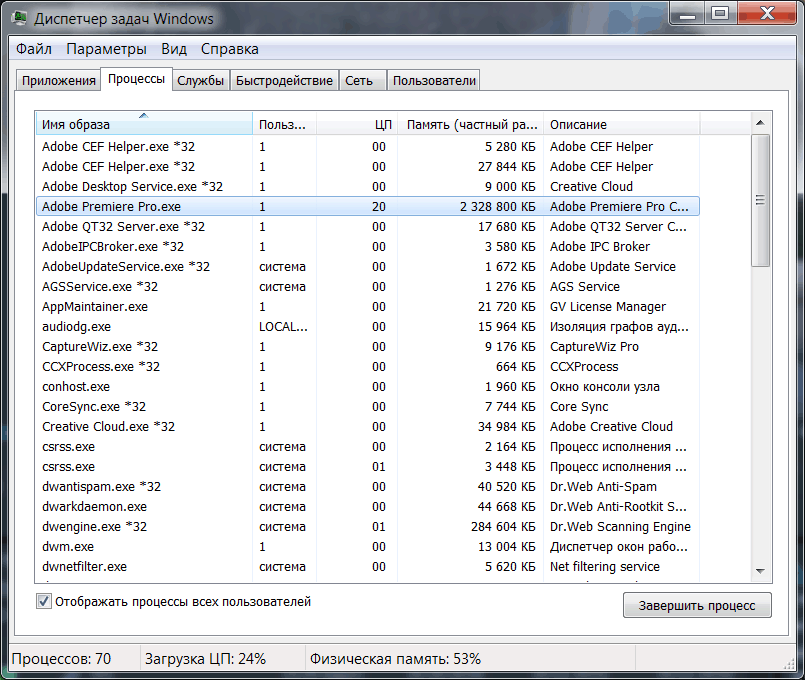Click the AGS Service description

tap(585, 286)
